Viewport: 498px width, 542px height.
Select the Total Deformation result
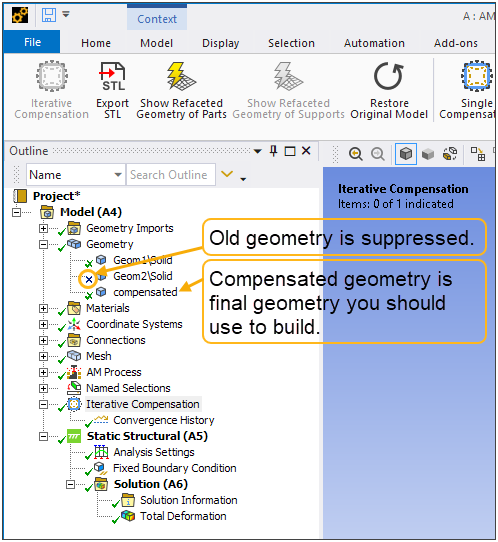click(183, 516)
